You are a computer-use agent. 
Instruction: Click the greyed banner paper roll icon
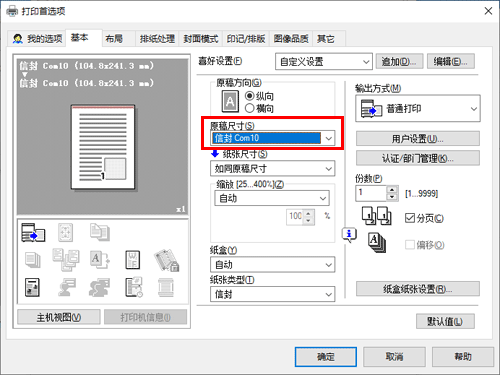point(166,287)
